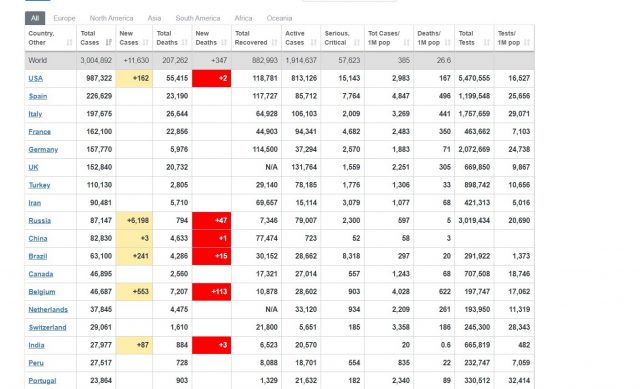Select the Asia tab
Screen dimensions: 640x389
pyautogui.click(x=154, y=18)
